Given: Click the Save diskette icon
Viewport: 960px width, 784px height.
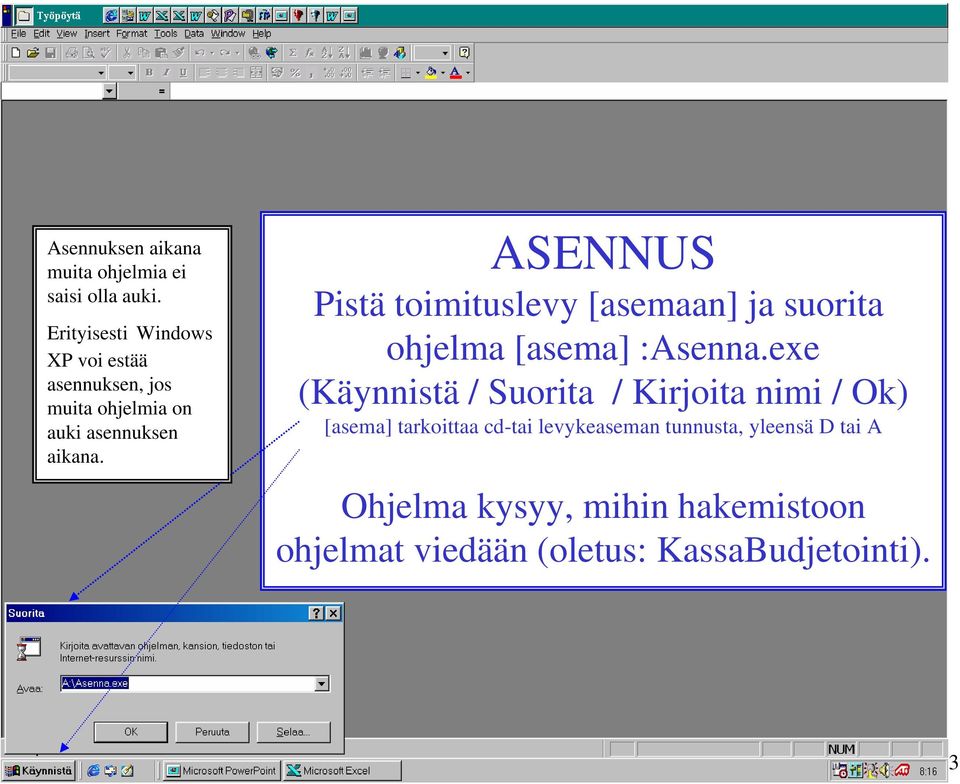Looking at the screenshot, I should pyautogui.click(x=51, y=53).
